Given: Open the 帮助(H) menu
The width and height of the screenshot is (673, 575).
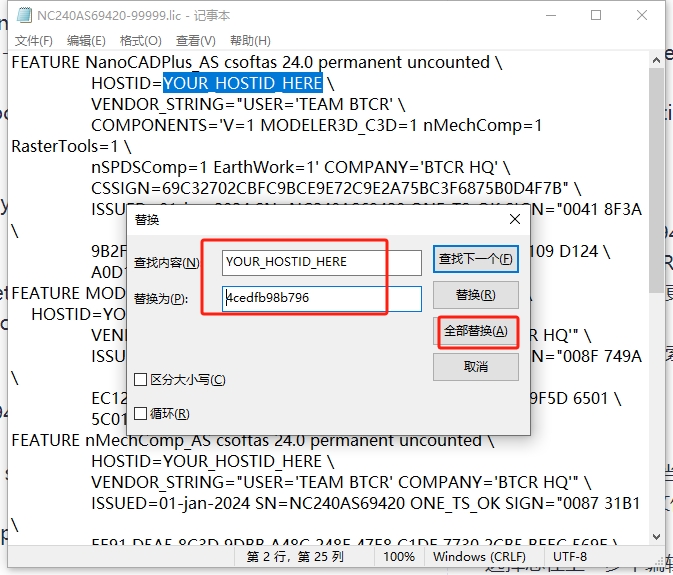Looking at the screenshot, I should [250, 41].
